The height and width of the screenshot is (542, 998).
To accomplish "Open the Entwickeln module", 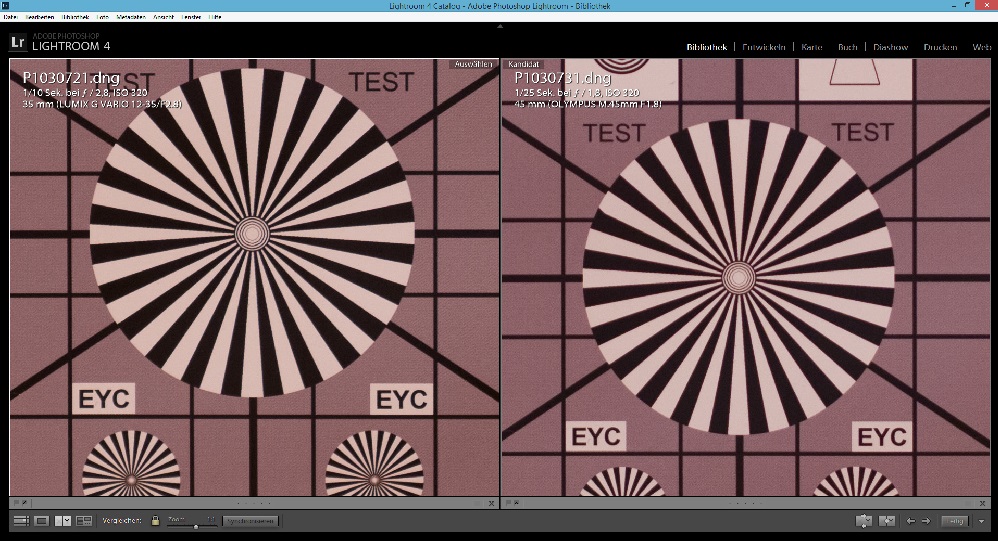I will tap(765, 47).
